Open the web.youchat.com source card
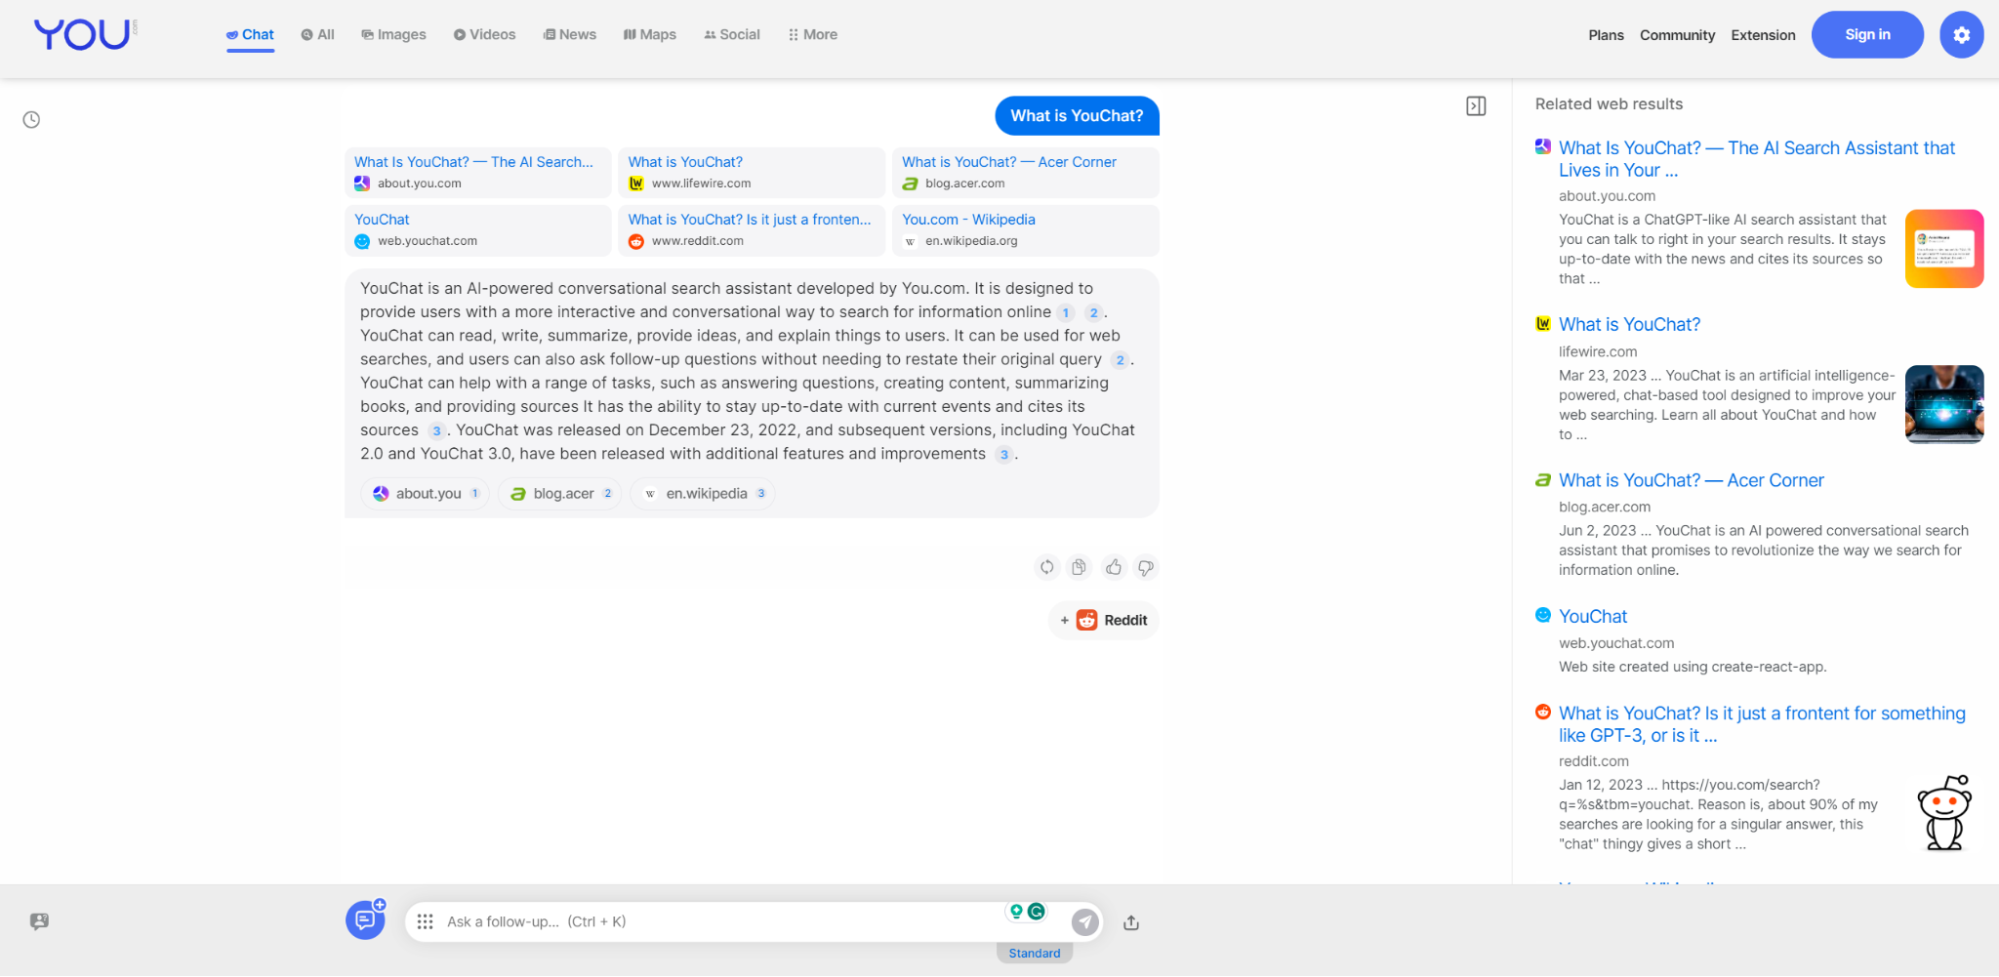Image resolution: width=1999 pixels, height=977 pixels. [x=478, y=230]
